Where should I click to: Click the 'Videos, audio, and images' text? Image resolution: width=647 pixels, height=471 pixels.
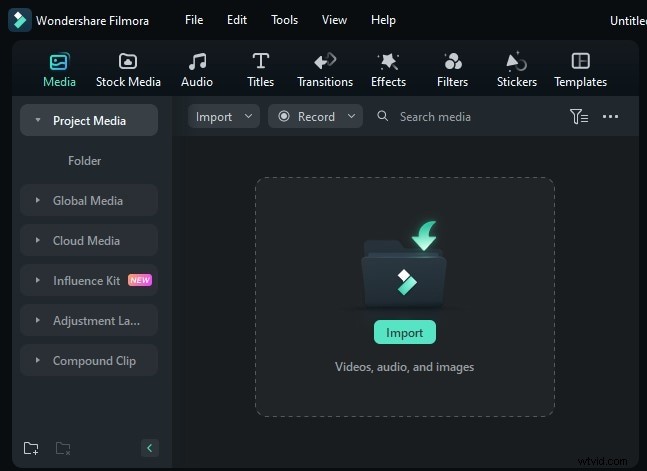coord(404,367)
